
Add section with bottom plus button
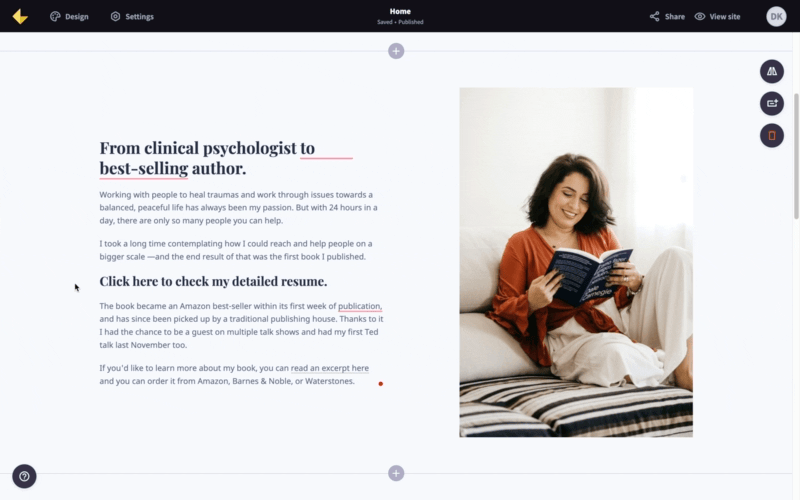396,473
